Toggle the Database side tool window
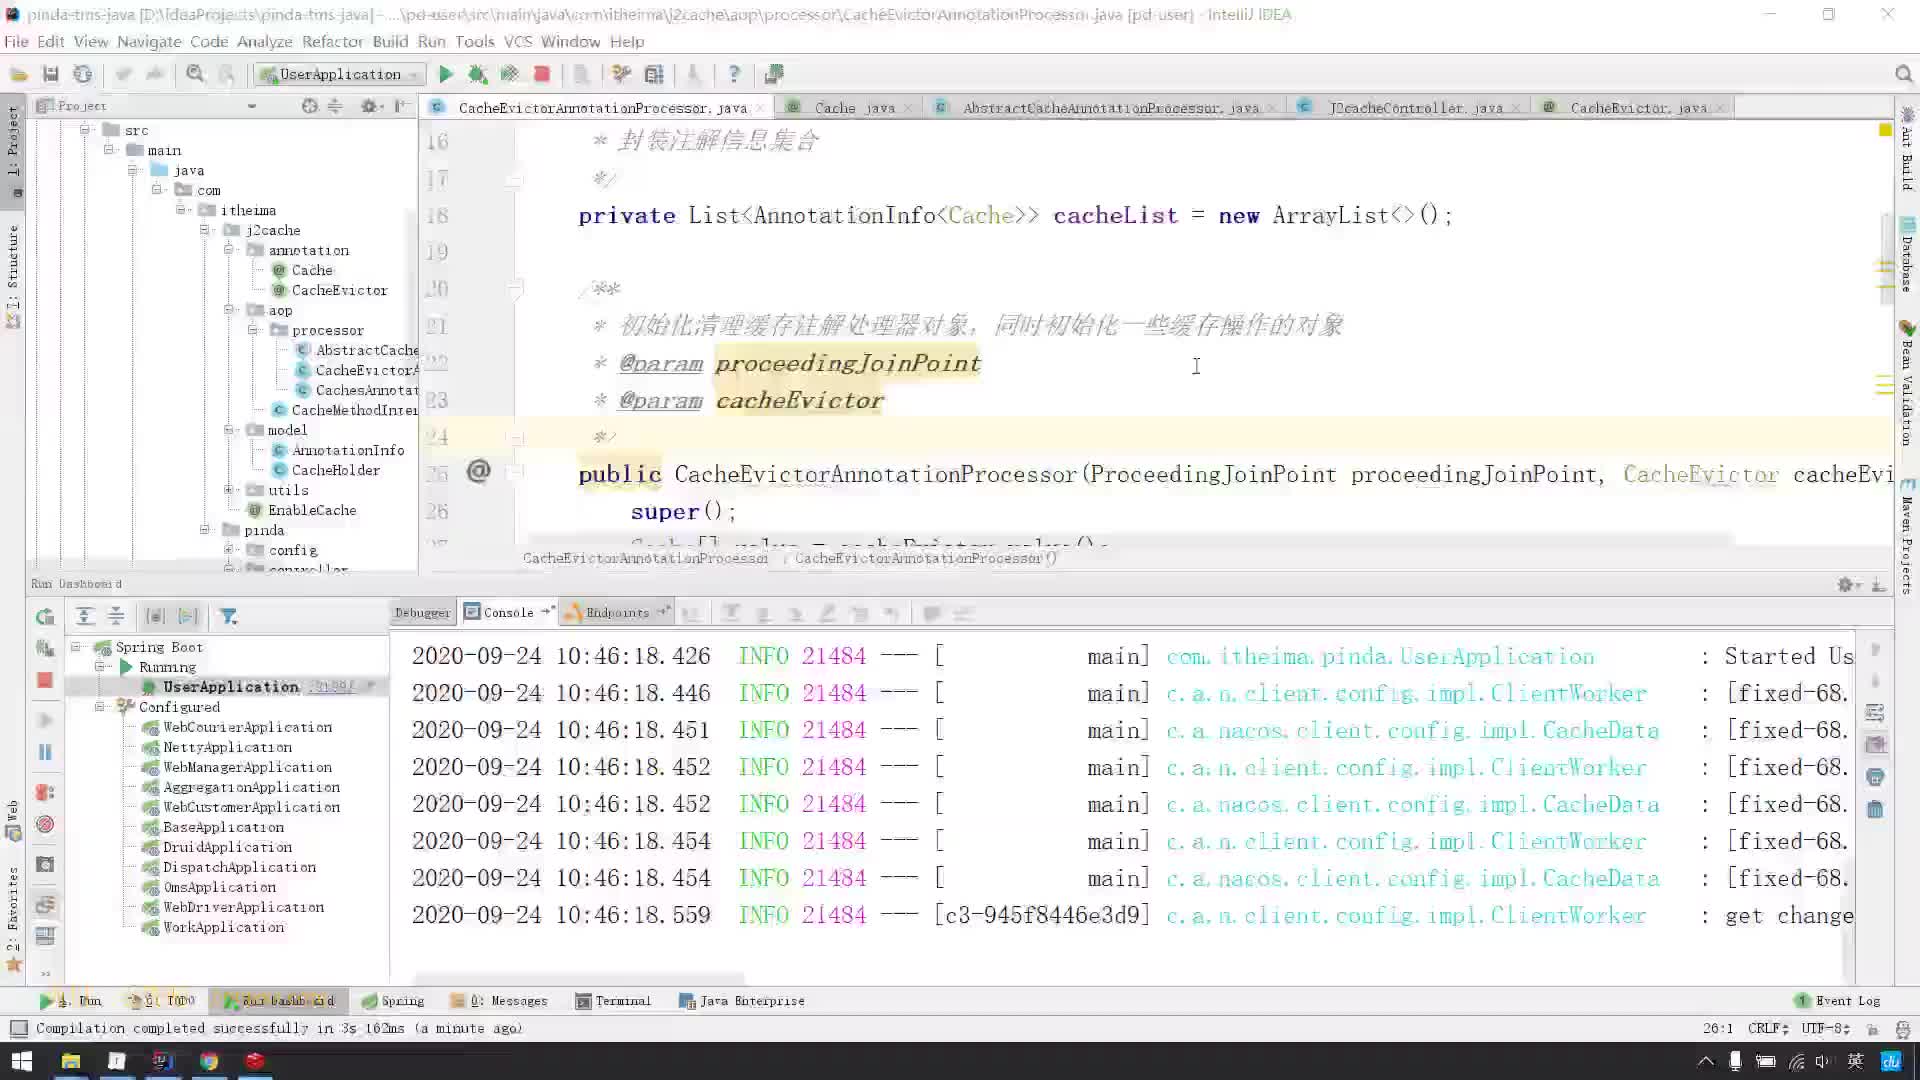Screen dimensions: 1920x1080 (1907, 255)
